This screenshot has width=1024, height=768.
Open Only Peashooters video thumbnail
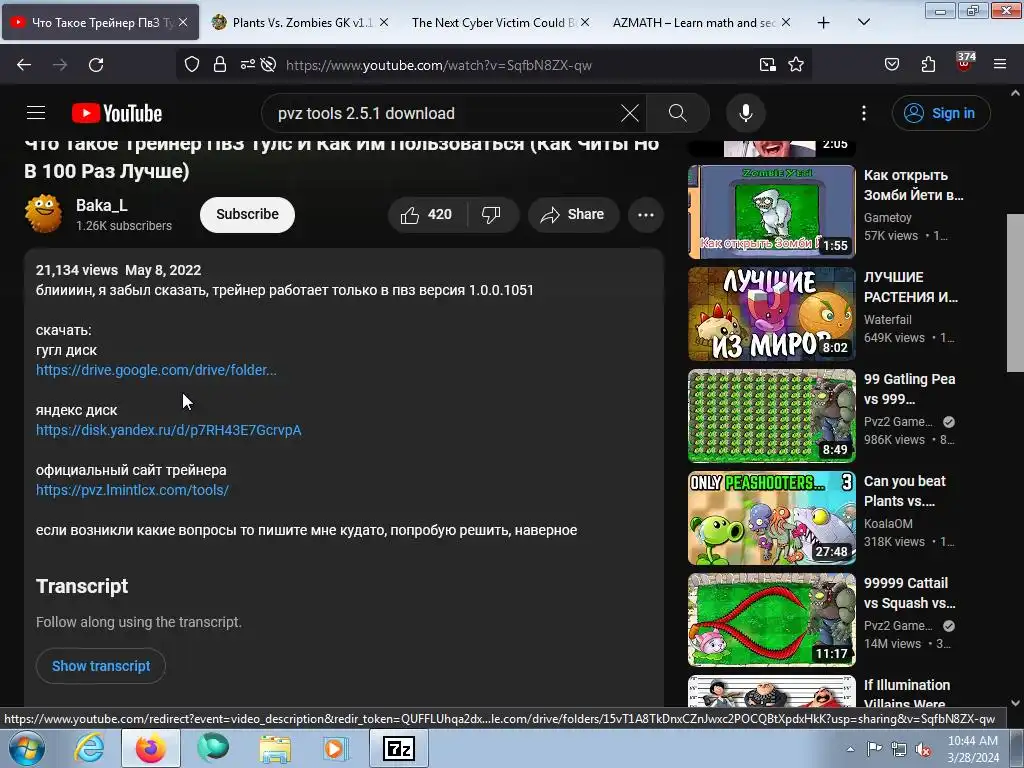[x=771, y=518]
